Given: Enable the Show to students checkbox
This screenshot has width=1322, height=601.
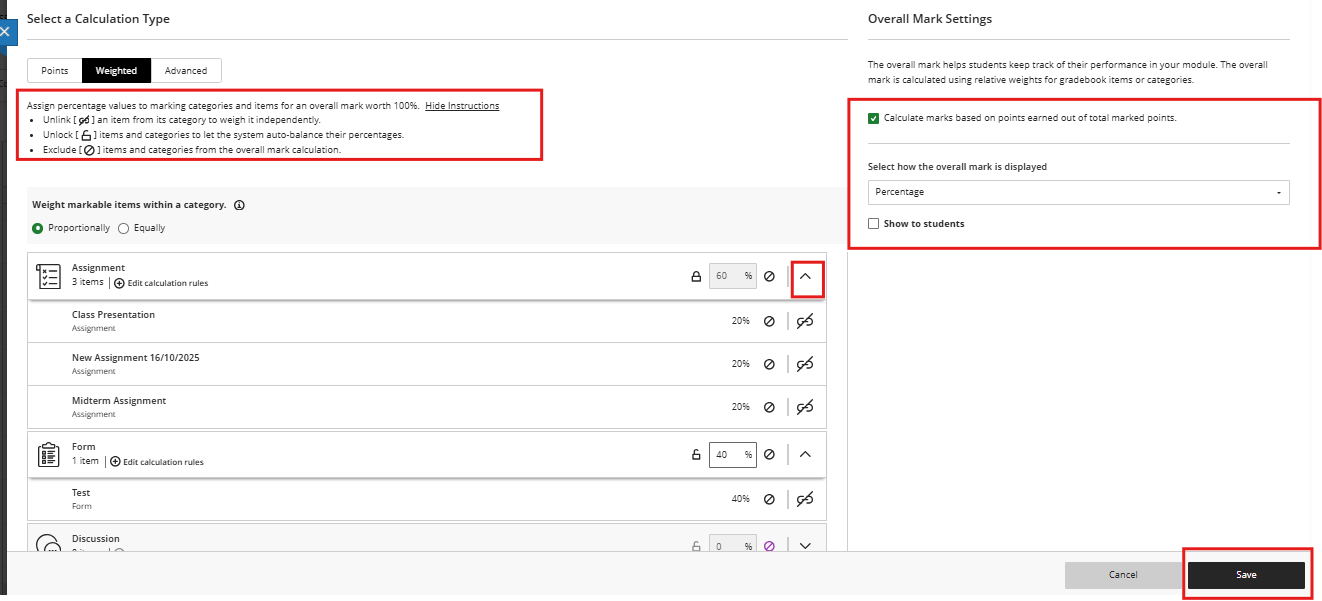Looking at the screenshot, I should [874, 224].
